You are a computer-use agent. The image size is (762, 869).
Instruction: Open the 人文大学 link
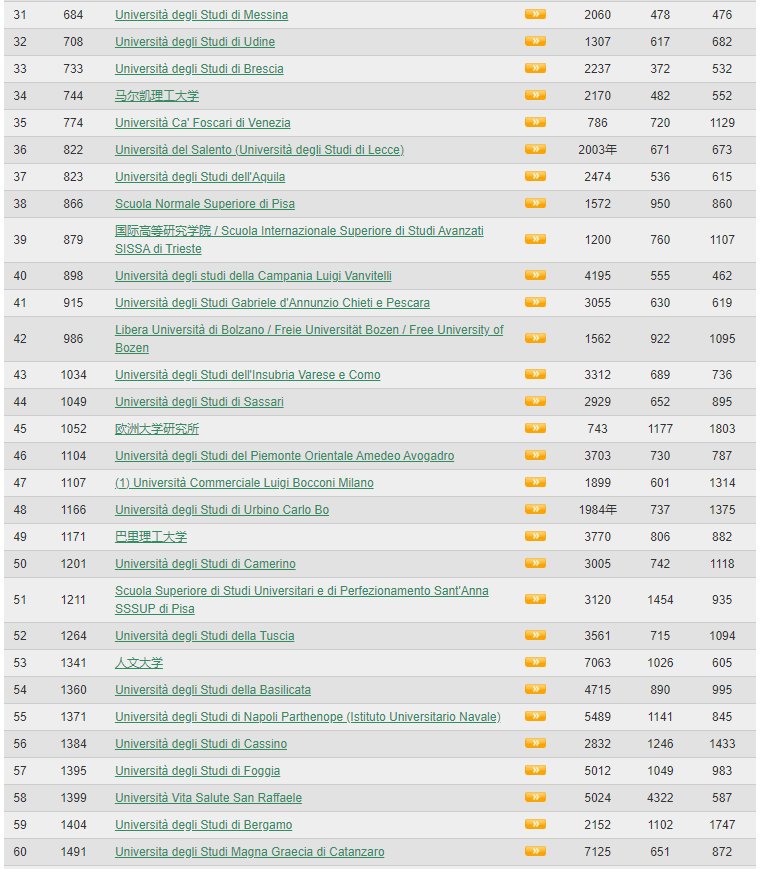pos(139,663)
